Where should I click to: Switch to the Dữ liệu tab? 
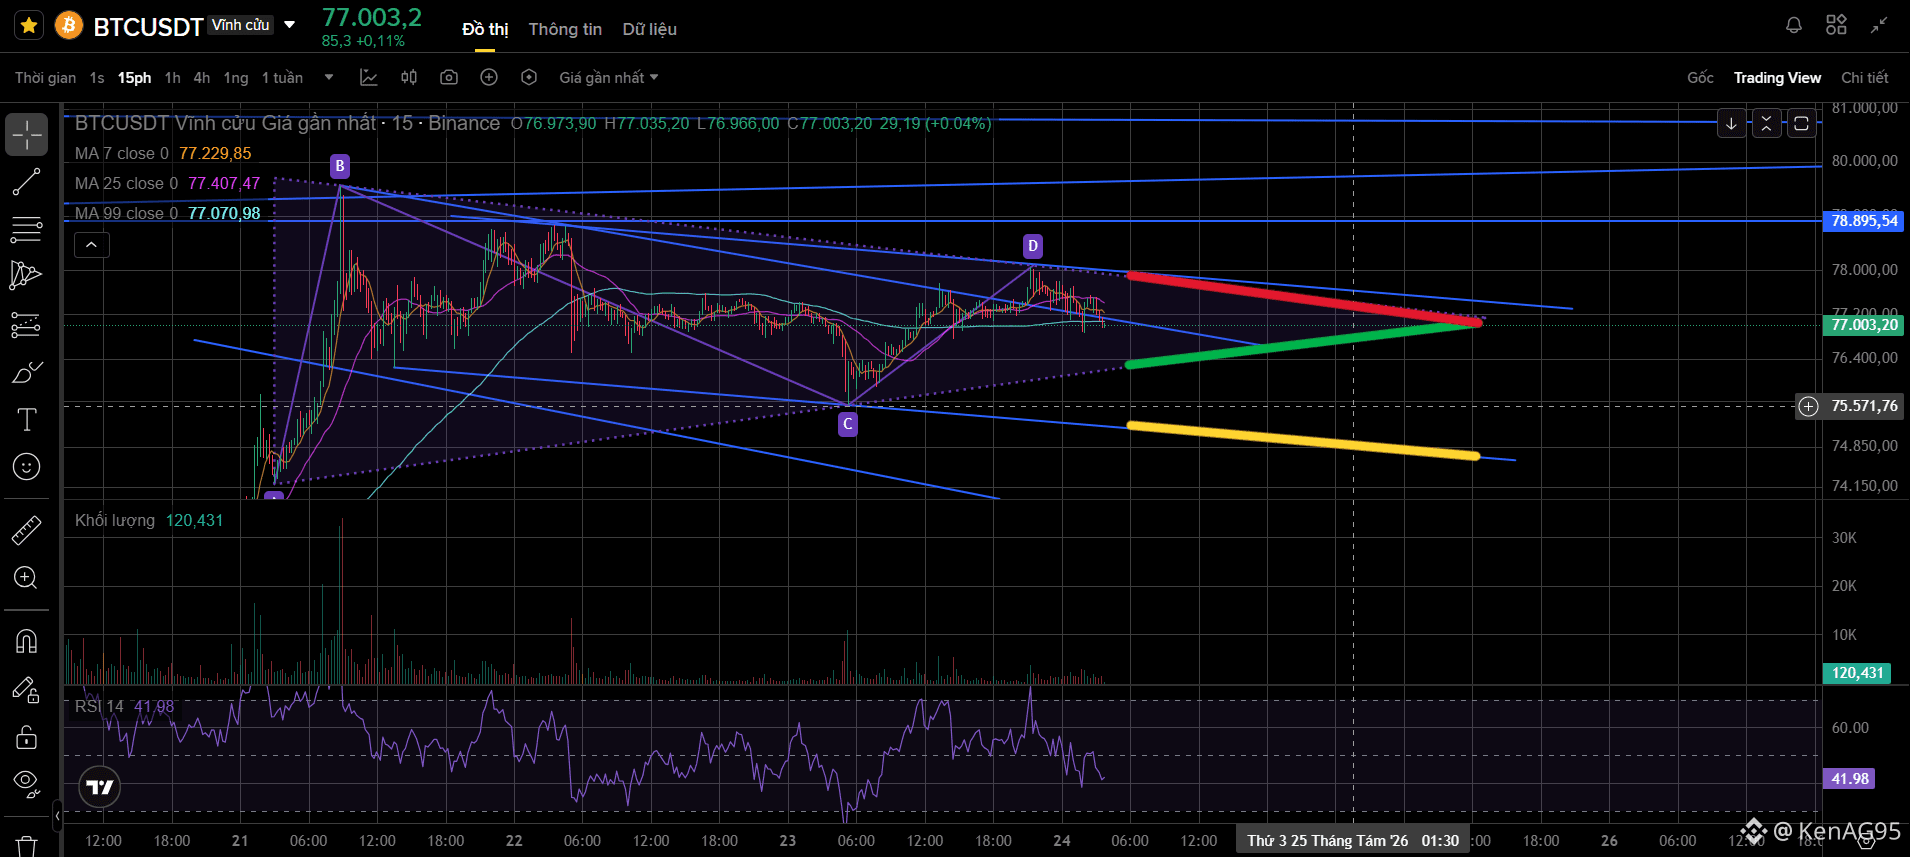click(650, 29)
